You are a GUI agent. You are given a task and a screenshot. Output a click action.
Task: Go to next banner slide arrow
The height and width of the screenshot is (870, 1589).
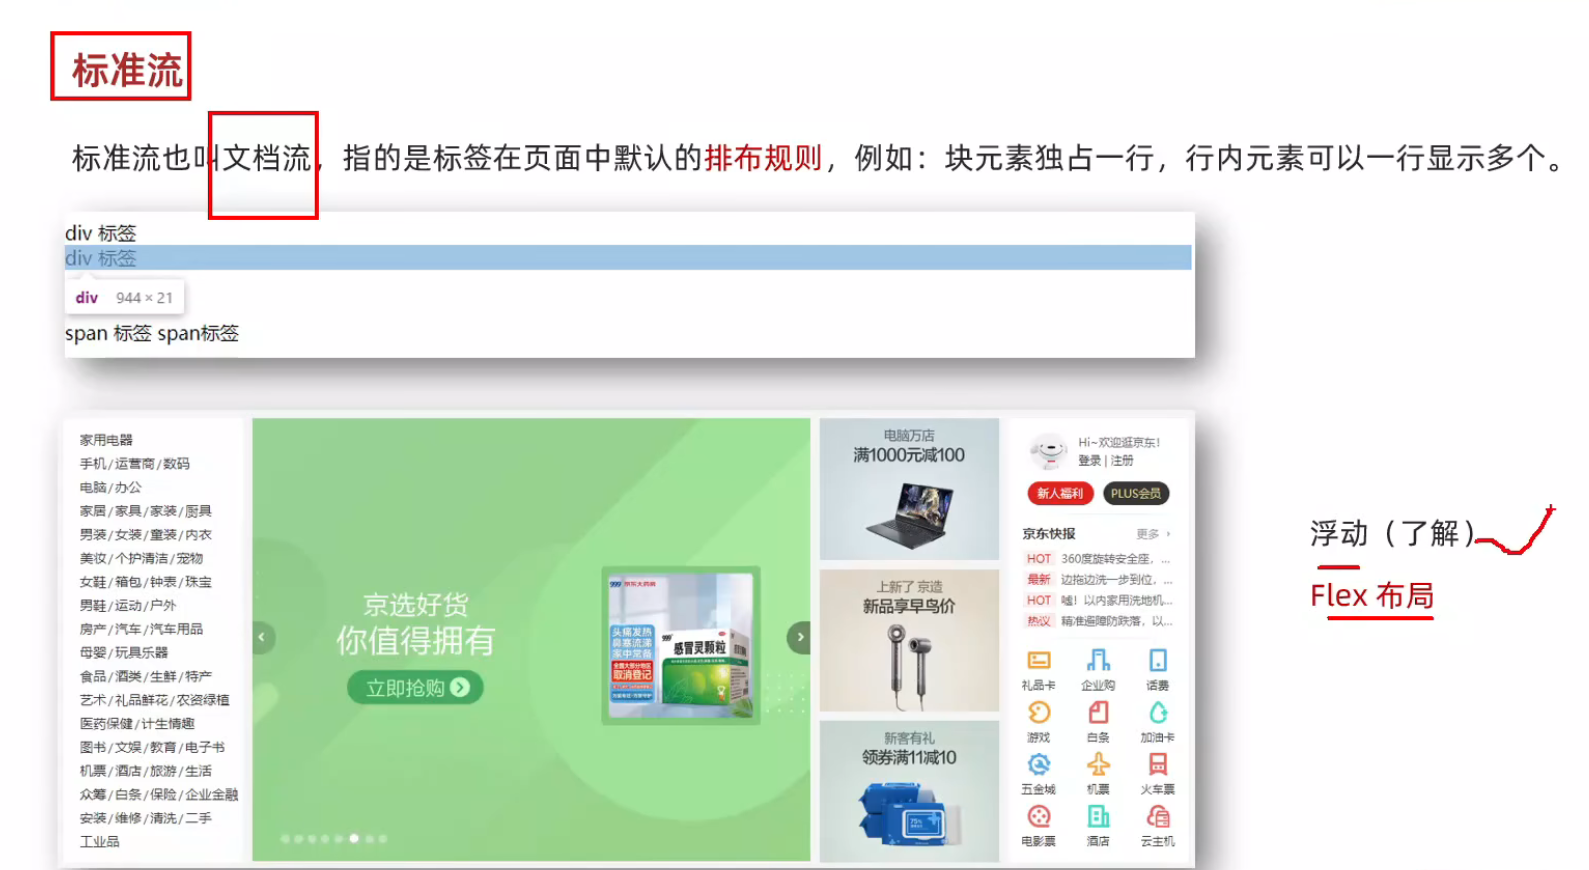click(799, 637)
